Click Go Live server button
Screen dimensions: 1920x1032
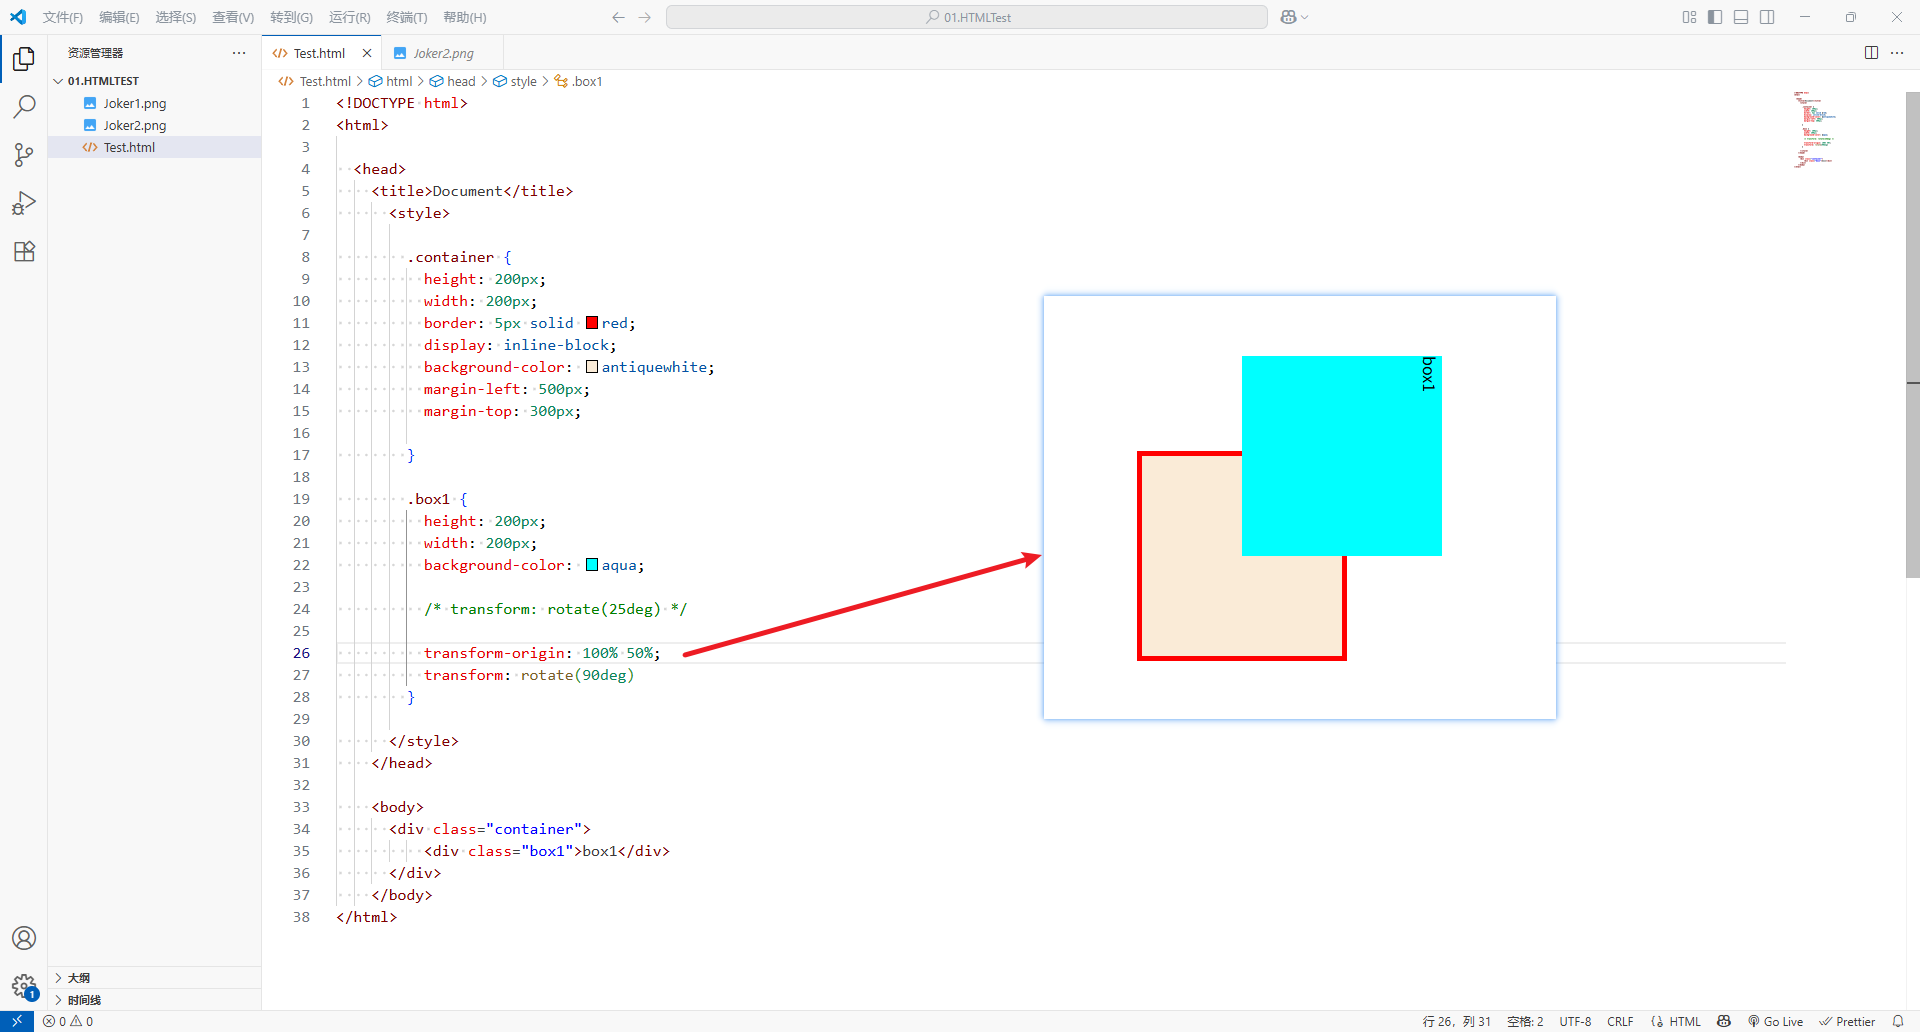(x=1775, y=1021)
